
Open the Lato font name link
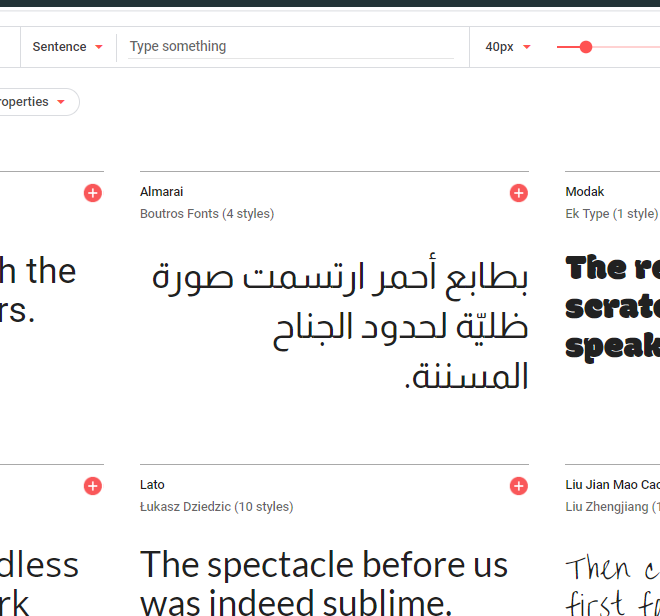pyautogui.click(x=152, y=485)
